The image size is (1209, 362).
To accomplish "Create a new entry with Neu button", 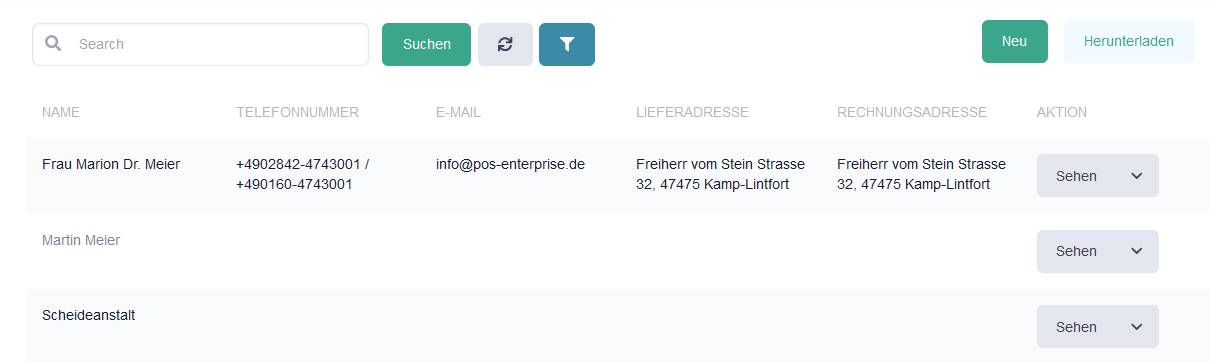I will (x=1015, y=41).
